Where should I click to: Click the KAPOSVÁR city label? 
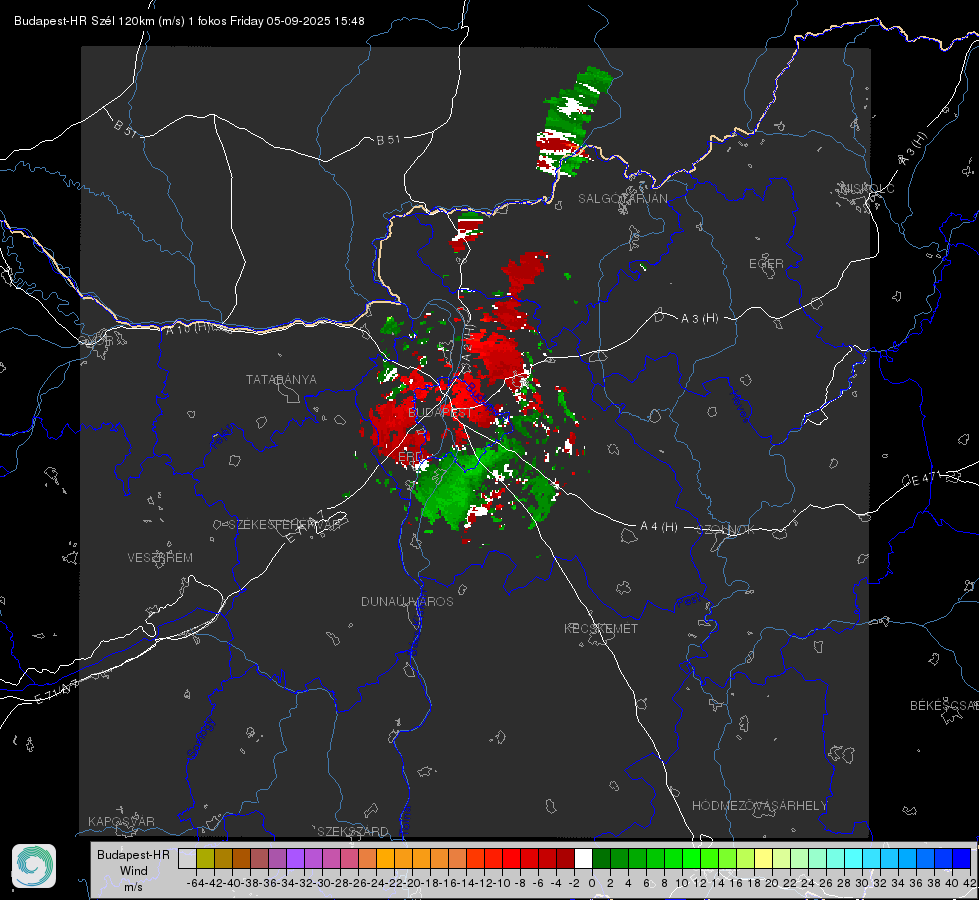121,821
